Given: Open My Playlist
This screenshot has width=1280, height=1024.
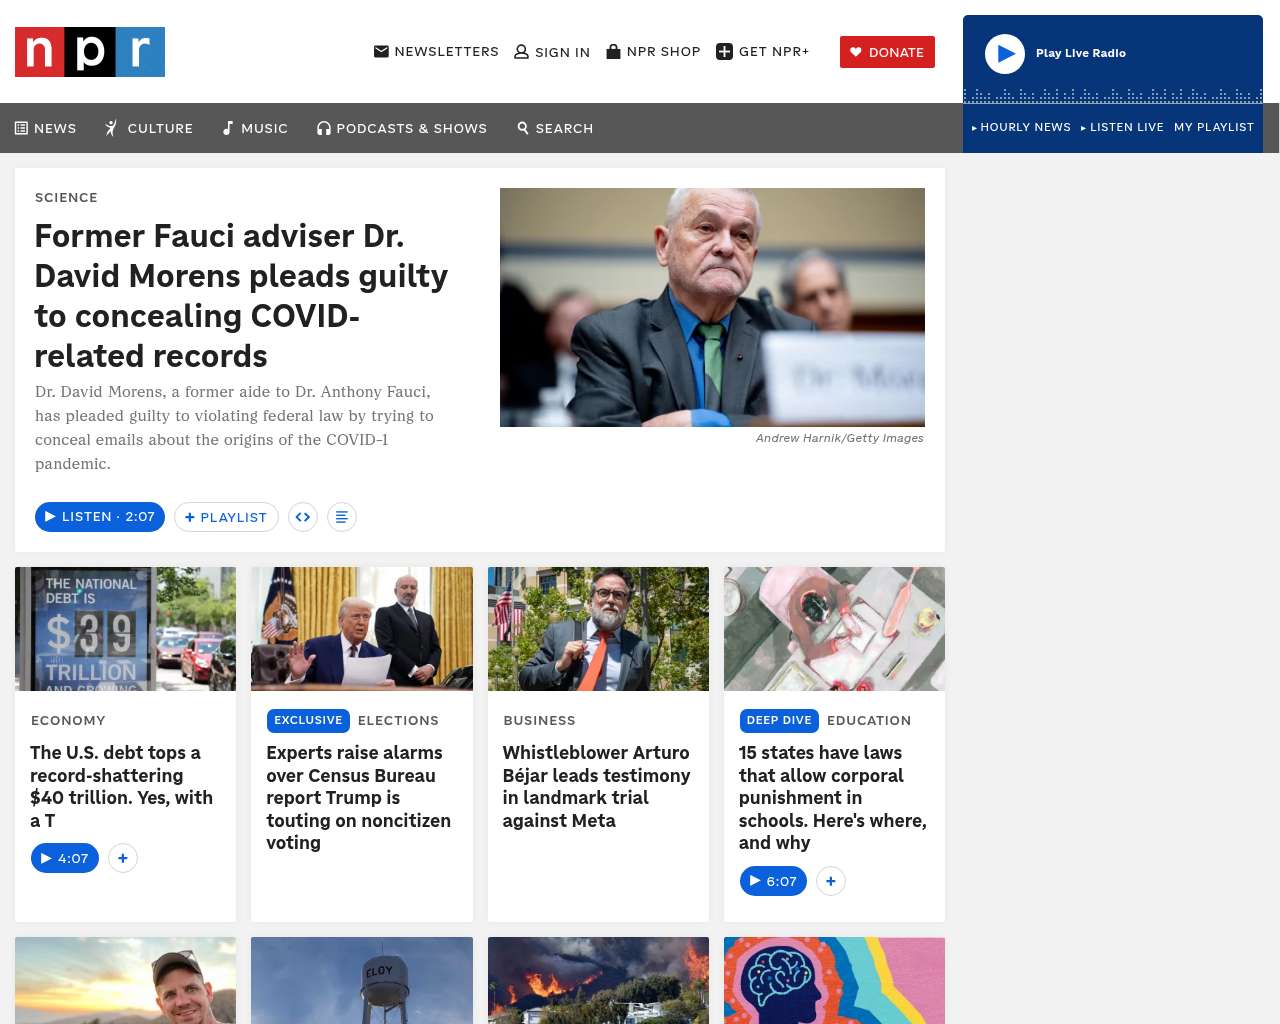Looking at the screenshot, I should 1214,127.
